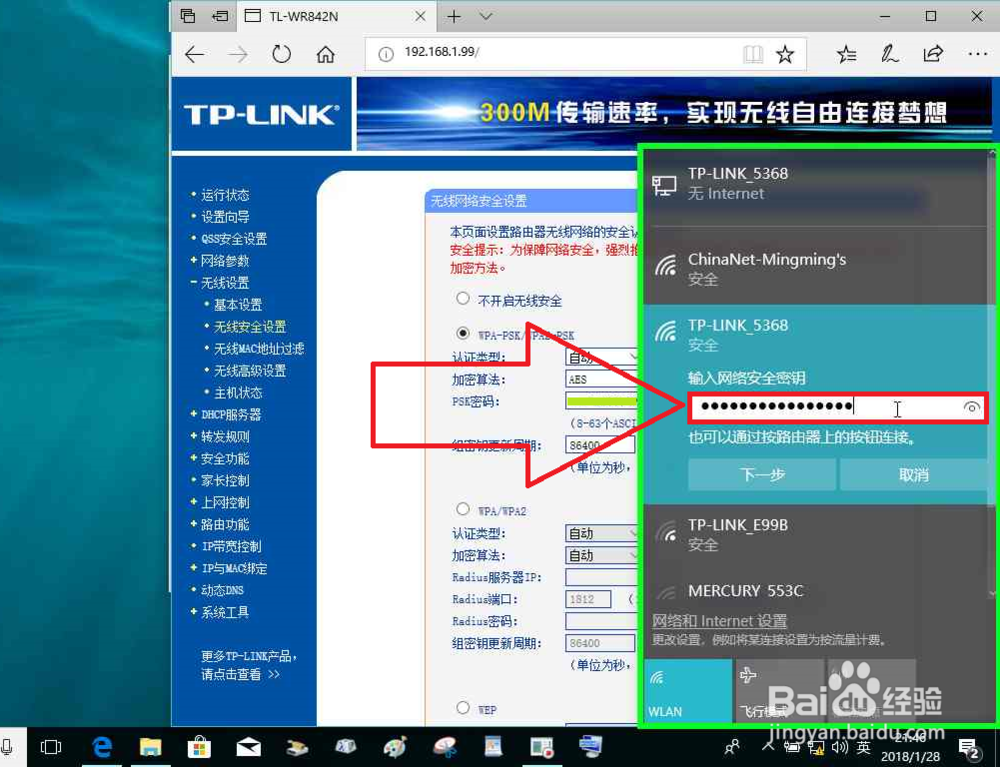This screenshot has height=767, width=1000.
Task: Select the MERCURY_553C network
Action: (x=816, y=591)
